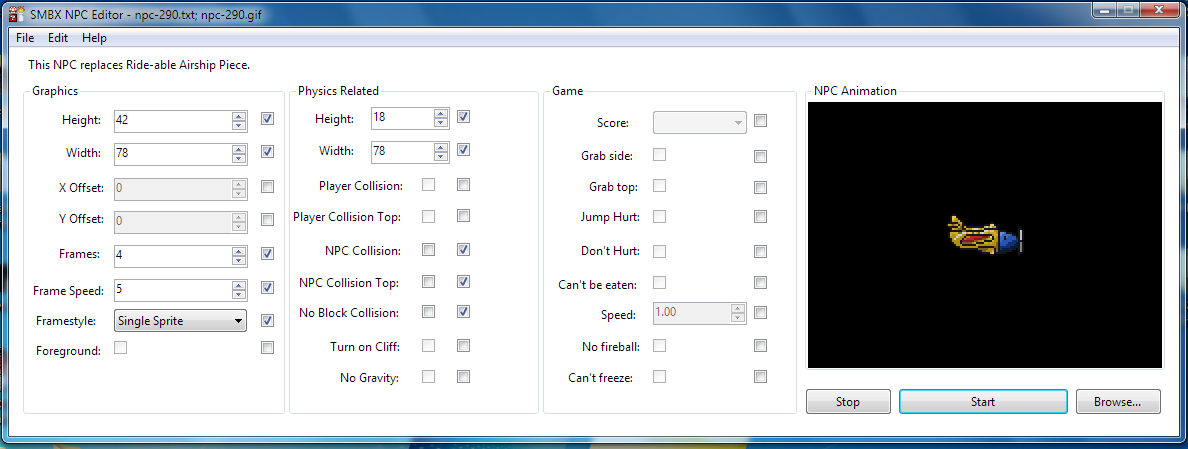
Task: Uncheck the Graphics Height enable checkbox
Action: click(267, 119)
